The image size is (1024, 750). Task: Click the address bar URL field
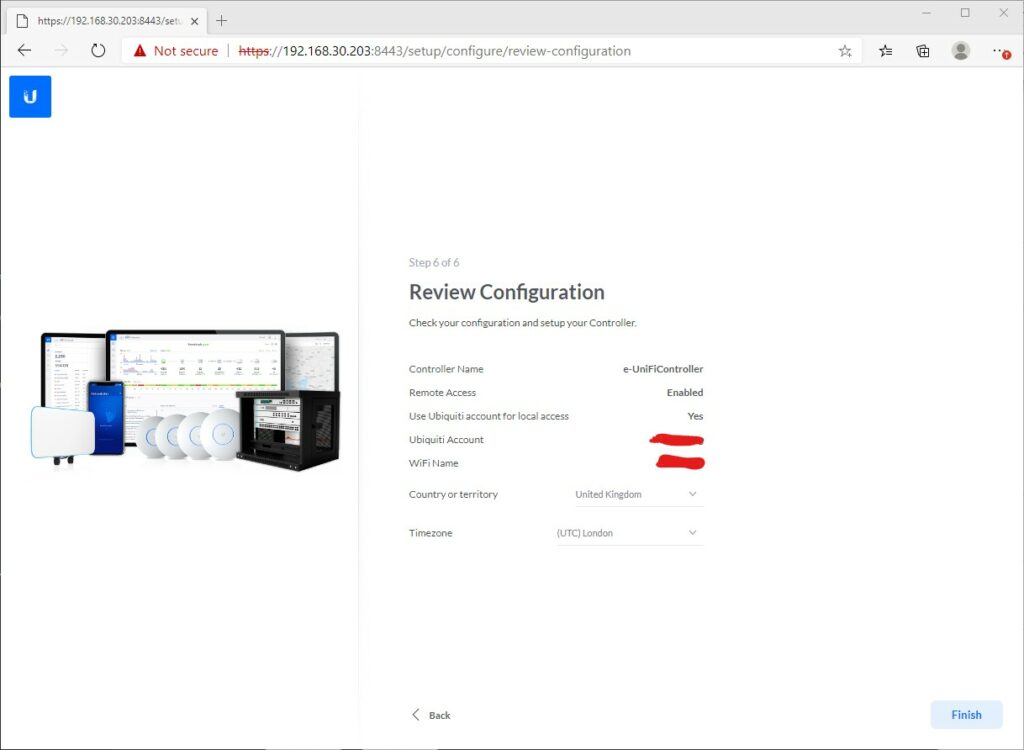(490, 51)
